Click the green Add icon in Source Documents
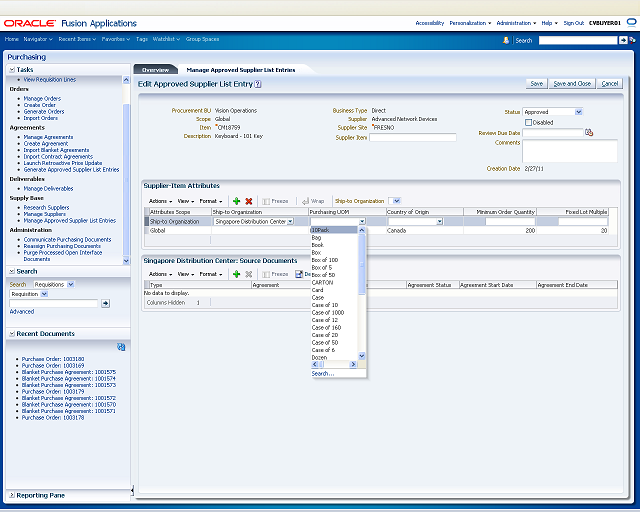The width and height of the screenshot is (640, 512). [236, 274]
